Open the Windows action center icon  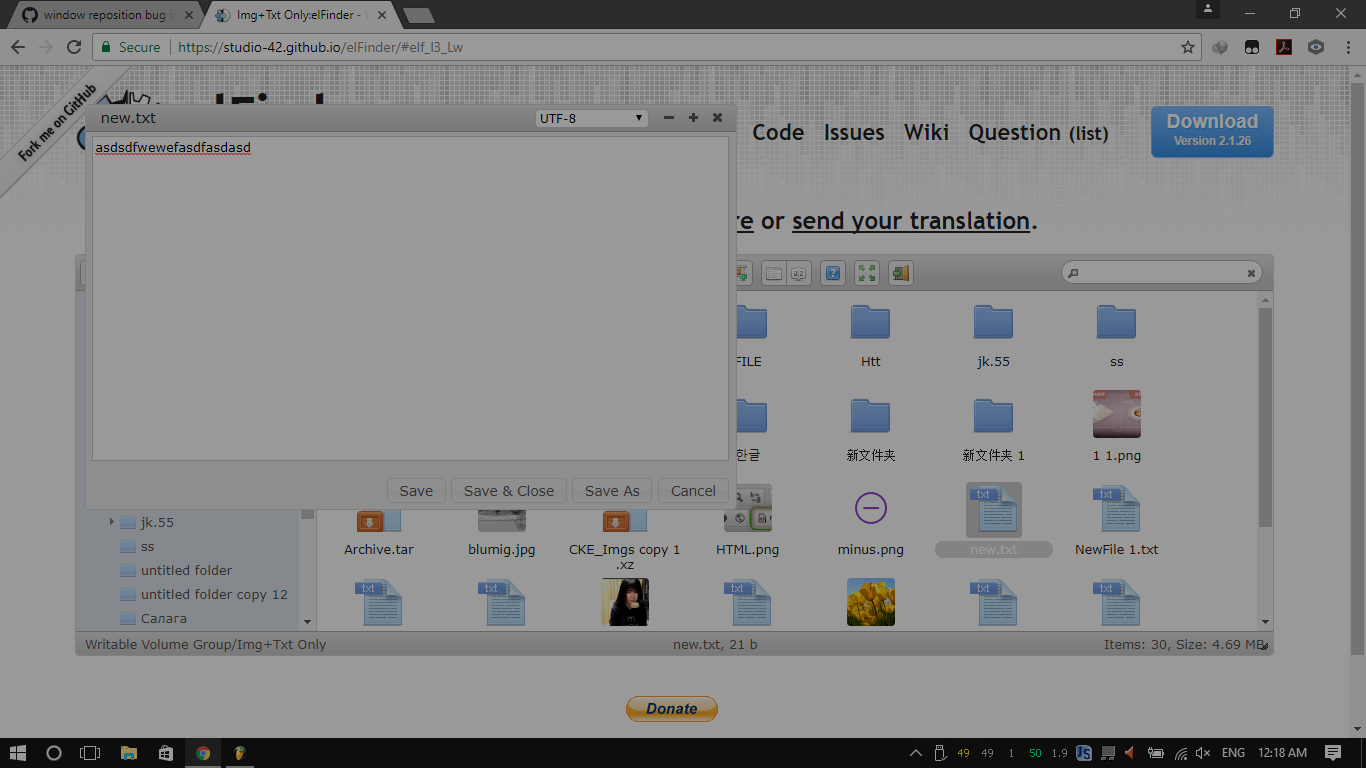(x=1333, y=753)
